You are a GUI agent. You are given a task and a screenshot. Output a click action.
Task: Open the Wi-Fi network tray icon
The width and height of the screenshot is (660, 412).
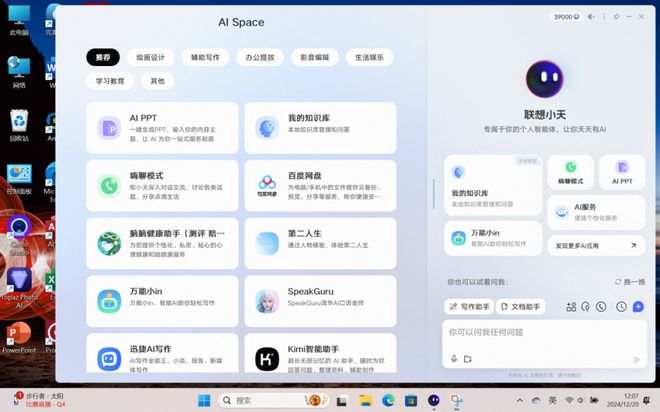(569, 400)
